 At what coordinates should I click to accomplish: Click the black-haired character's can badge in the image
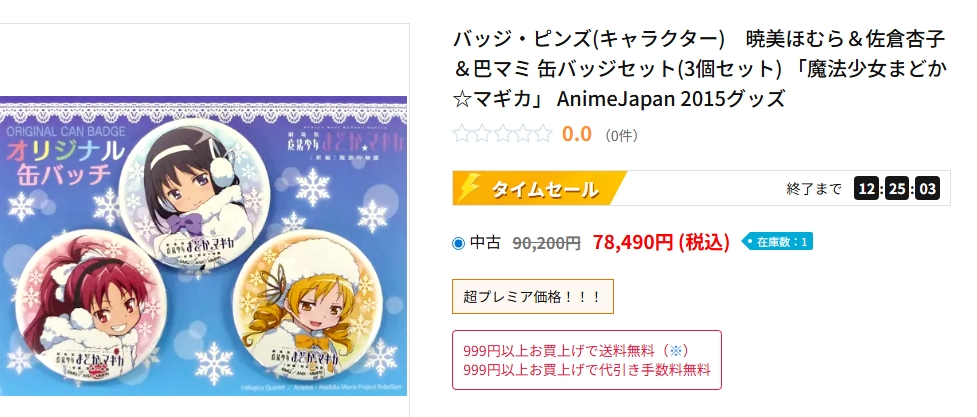coord(194,193)
